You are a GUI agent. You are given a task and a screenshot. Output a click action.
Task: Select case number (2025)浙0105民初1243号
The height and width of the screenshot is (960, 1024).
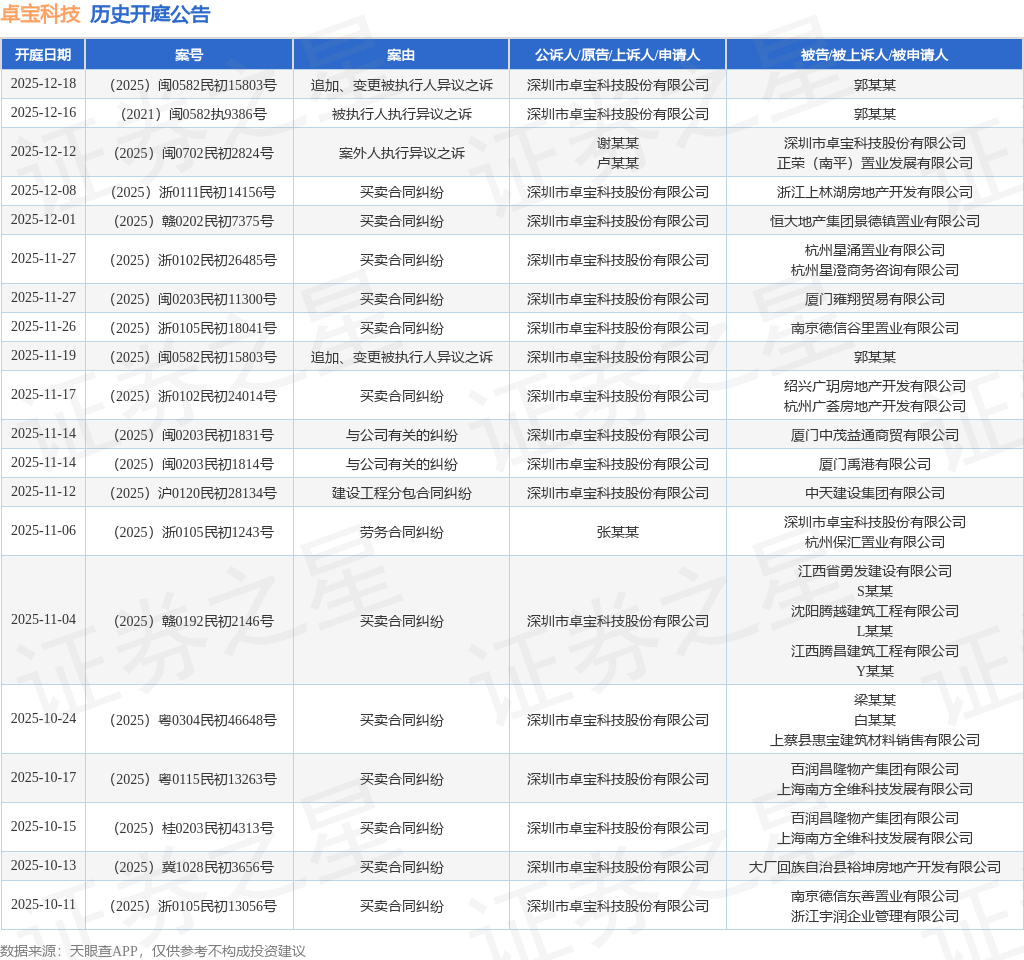tap(193, 532)
